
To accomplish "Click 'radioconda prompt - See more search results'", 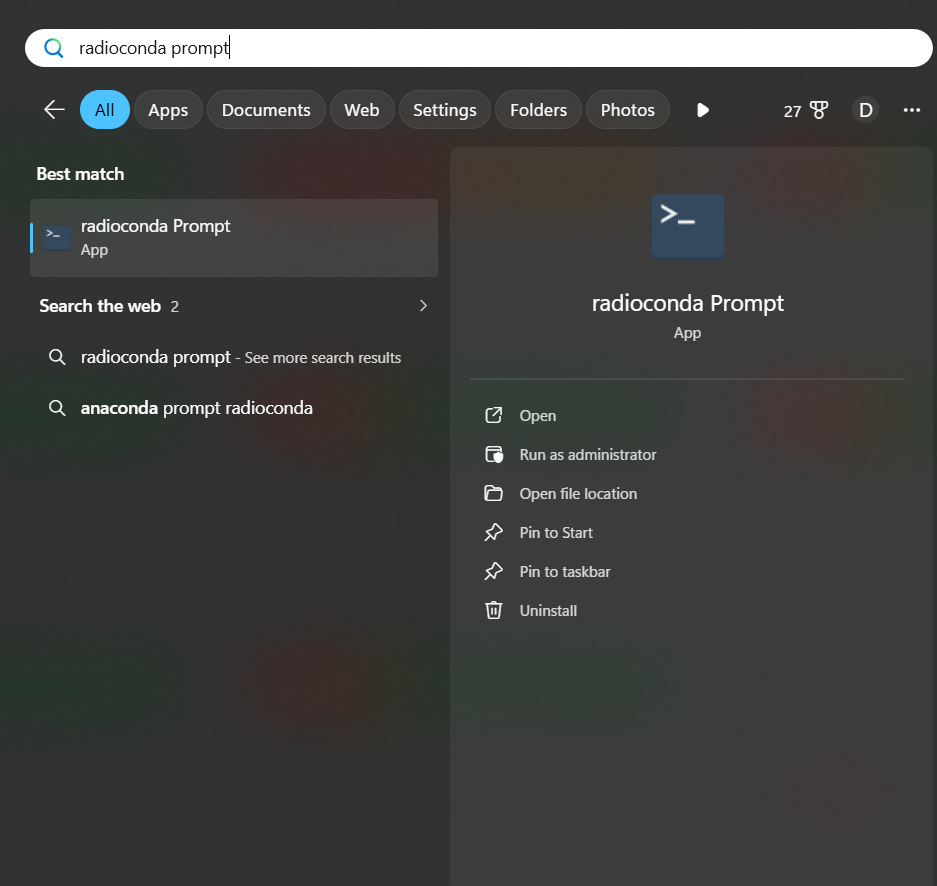I will pyautogui.click(x=241, y=357).
